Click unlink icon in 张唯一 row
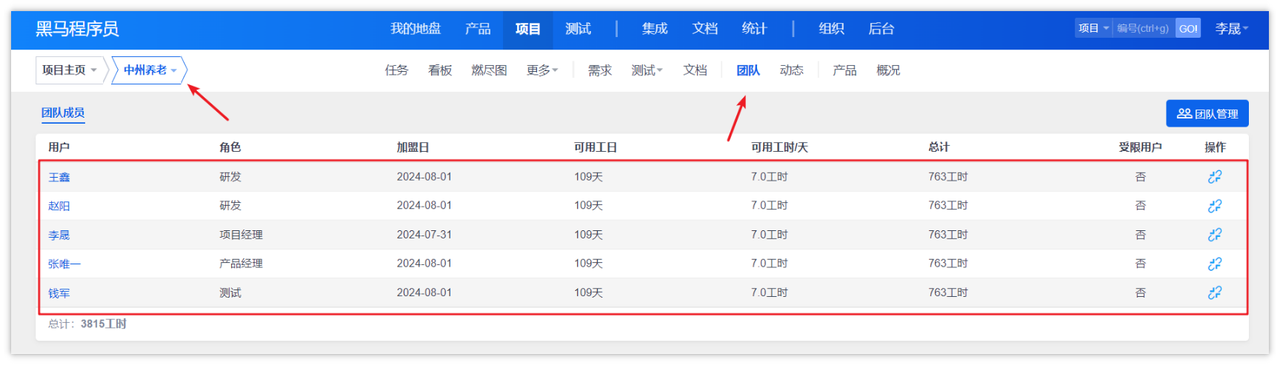Screen dimensions: 1280x365 [1215, 264]
